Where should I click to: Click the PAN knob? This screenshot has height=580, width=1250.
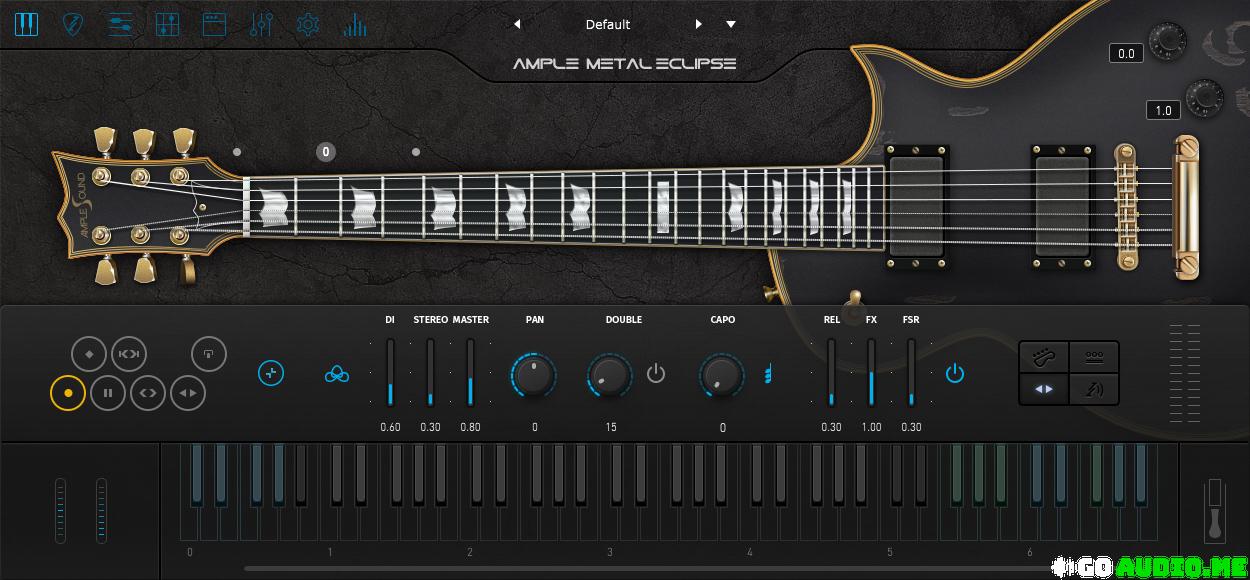[x=534, y=375]
